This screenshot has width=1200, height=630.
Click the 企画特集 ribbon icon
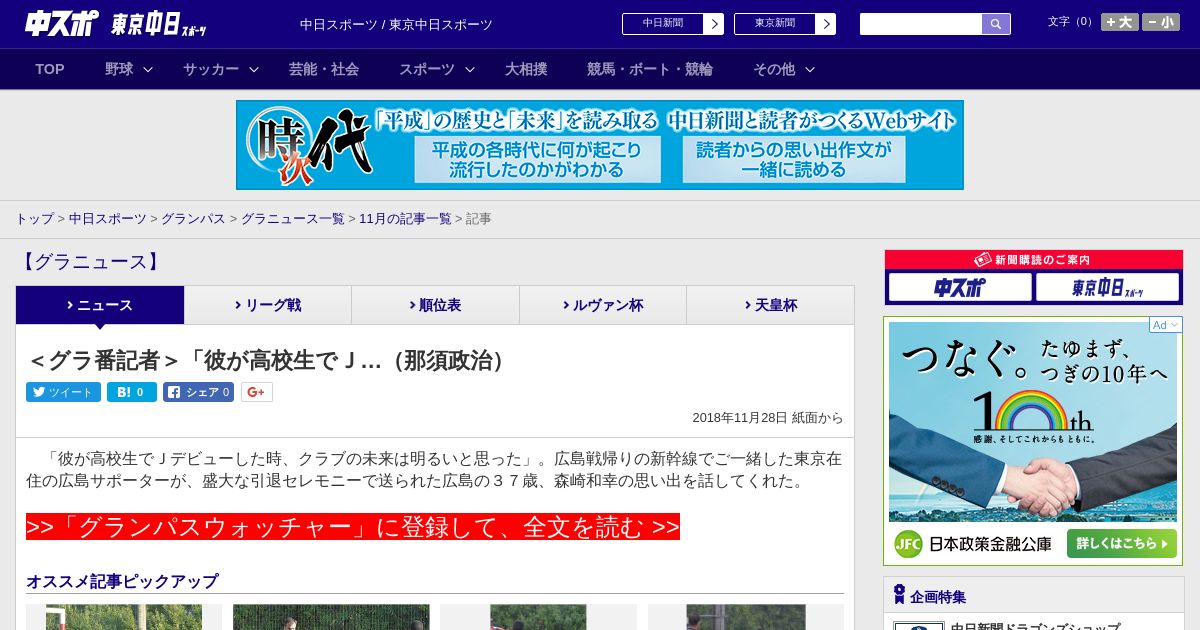pos(899,595)
